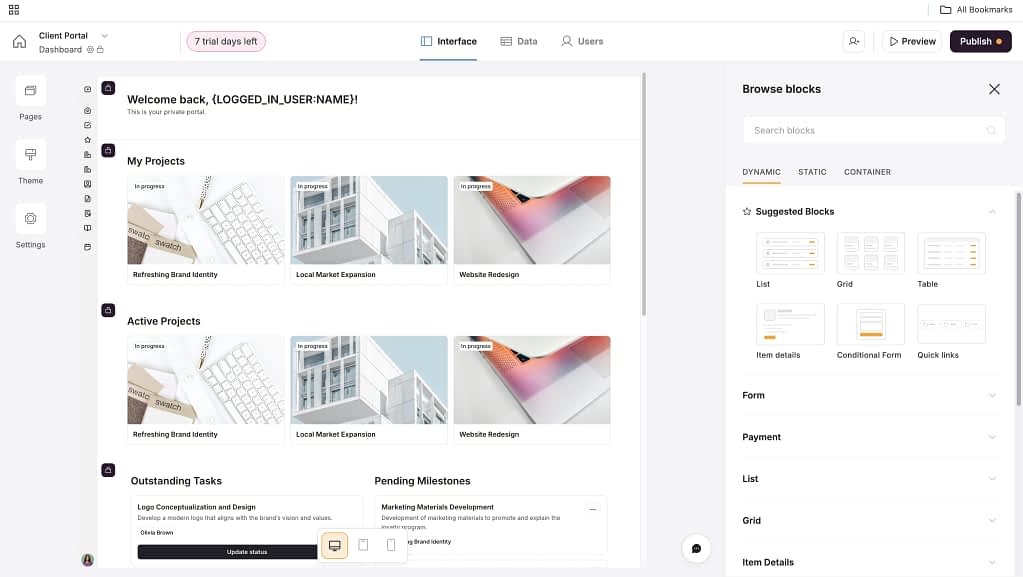1023x577 pixels.
Task: Switch to the Users tab
Action: pyautogui.click(x=582, y=41)
